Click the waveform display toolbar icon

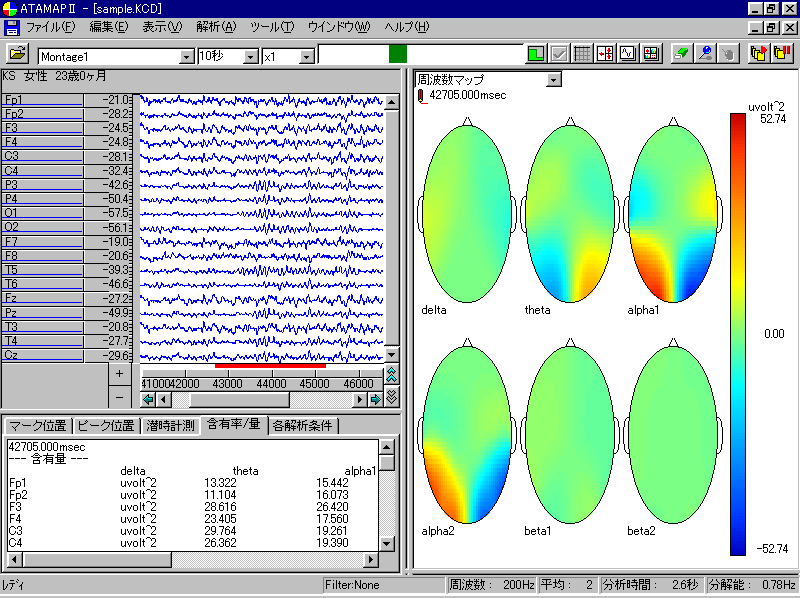click(x=629, y=54)
